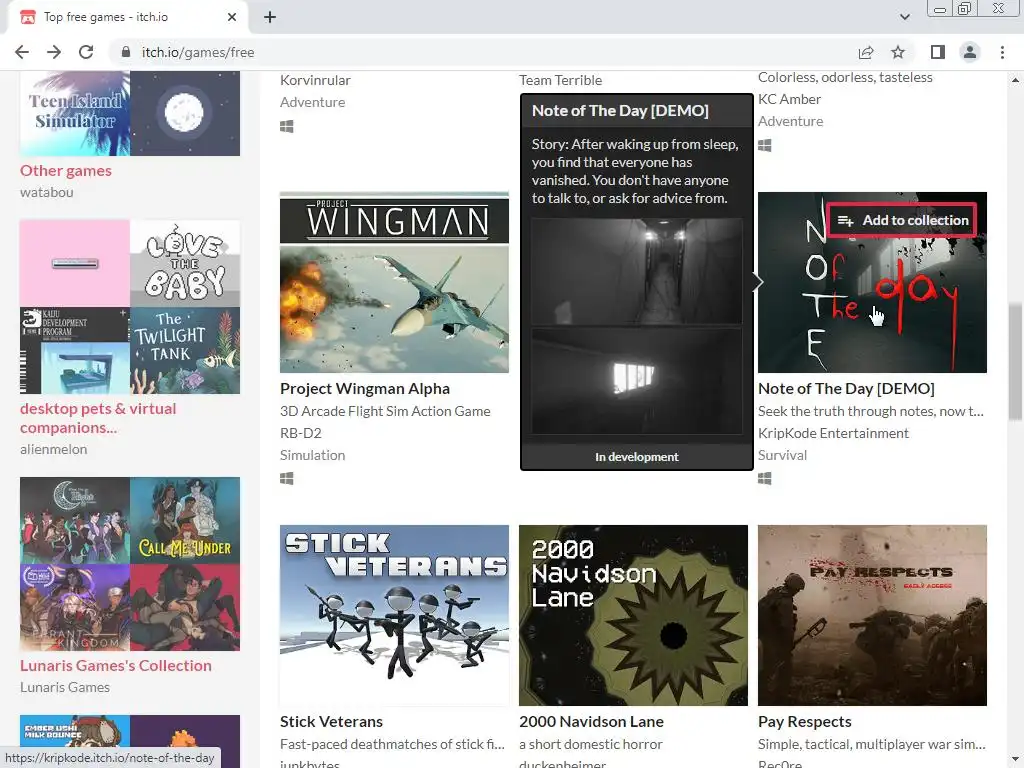Open Teen Island Simulator thumbnail
The width and height of the screenshot is (1024, 768).
pyautogui.click(x=74, y=114)
